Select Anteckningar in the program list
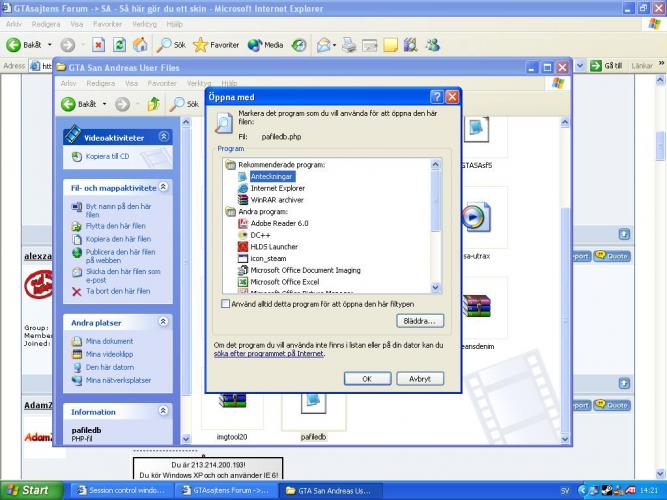Image resolution: width=667 pixels, height=500 pixels. point(271,176)
